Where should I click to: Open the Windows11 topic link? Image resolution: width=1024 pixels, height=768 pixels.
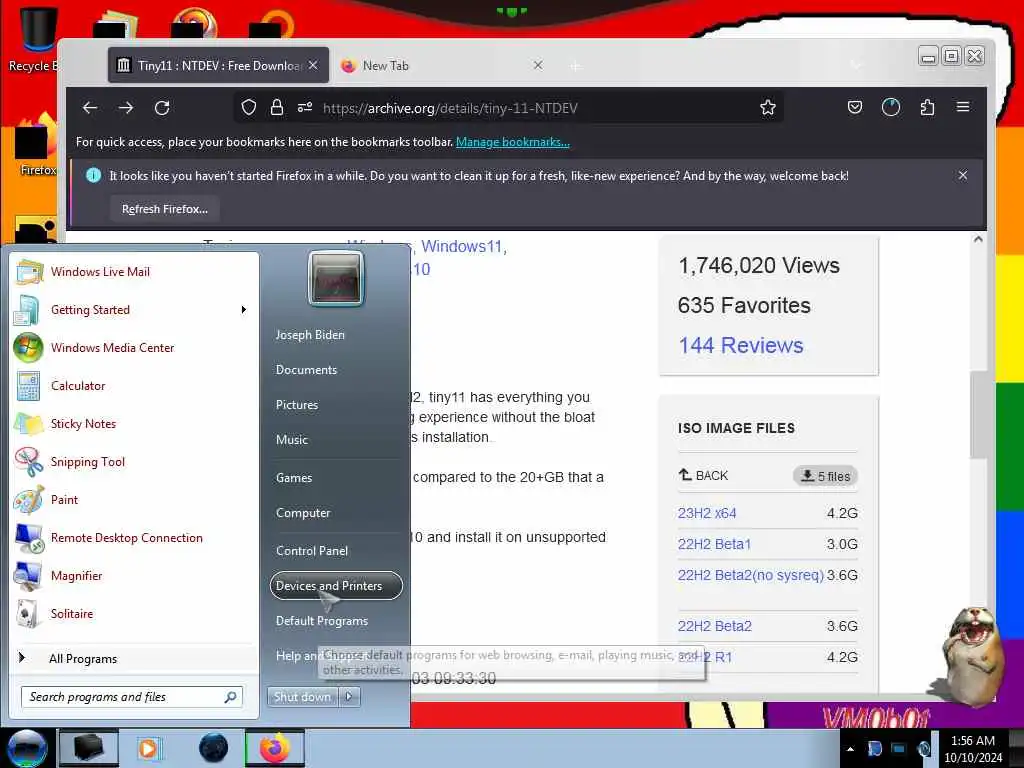(463, 246)
